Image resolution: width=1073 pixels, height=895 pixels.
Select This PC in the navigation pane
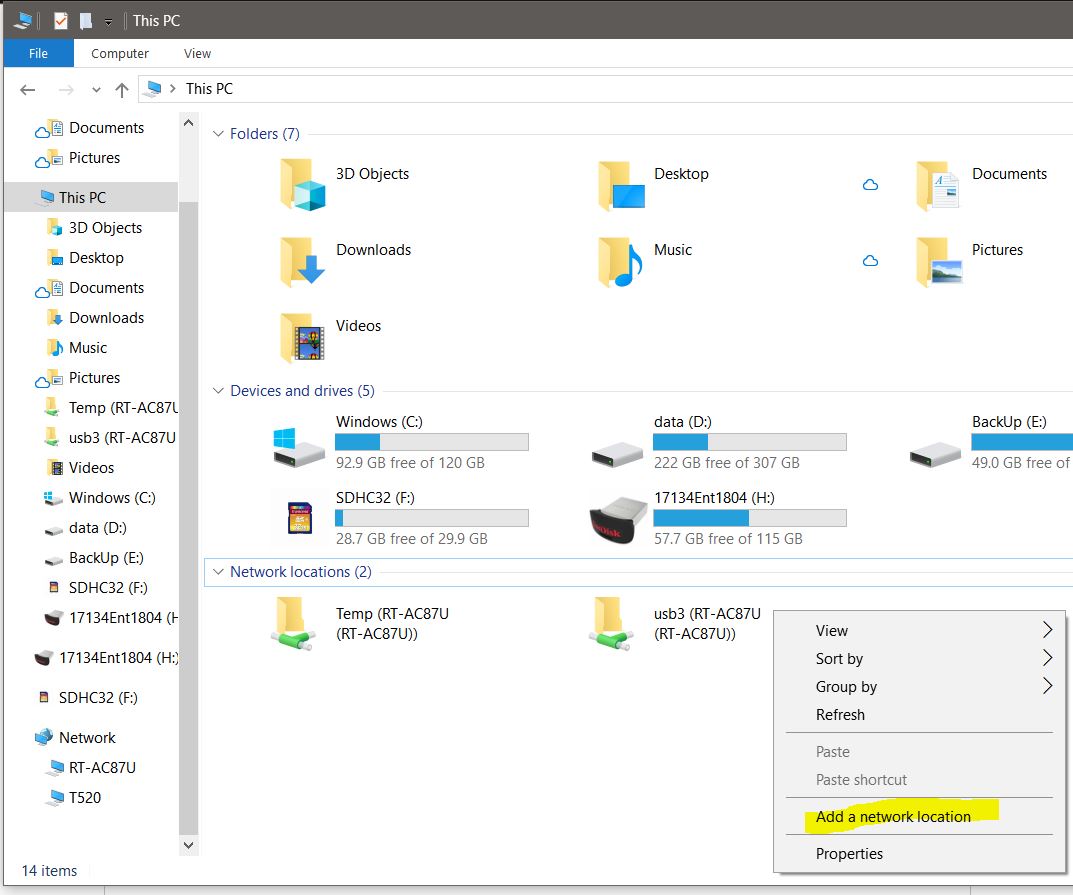click(x=91, y=197)
